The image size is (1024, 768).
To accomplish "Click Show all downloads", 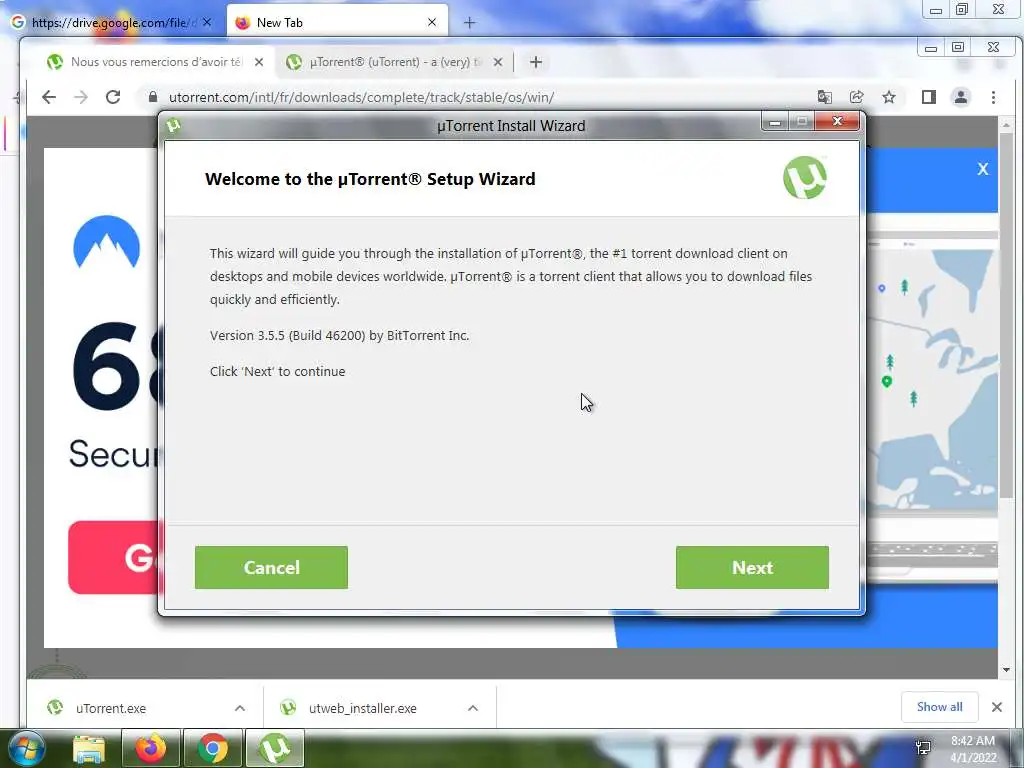I will [x=939, y=707].
